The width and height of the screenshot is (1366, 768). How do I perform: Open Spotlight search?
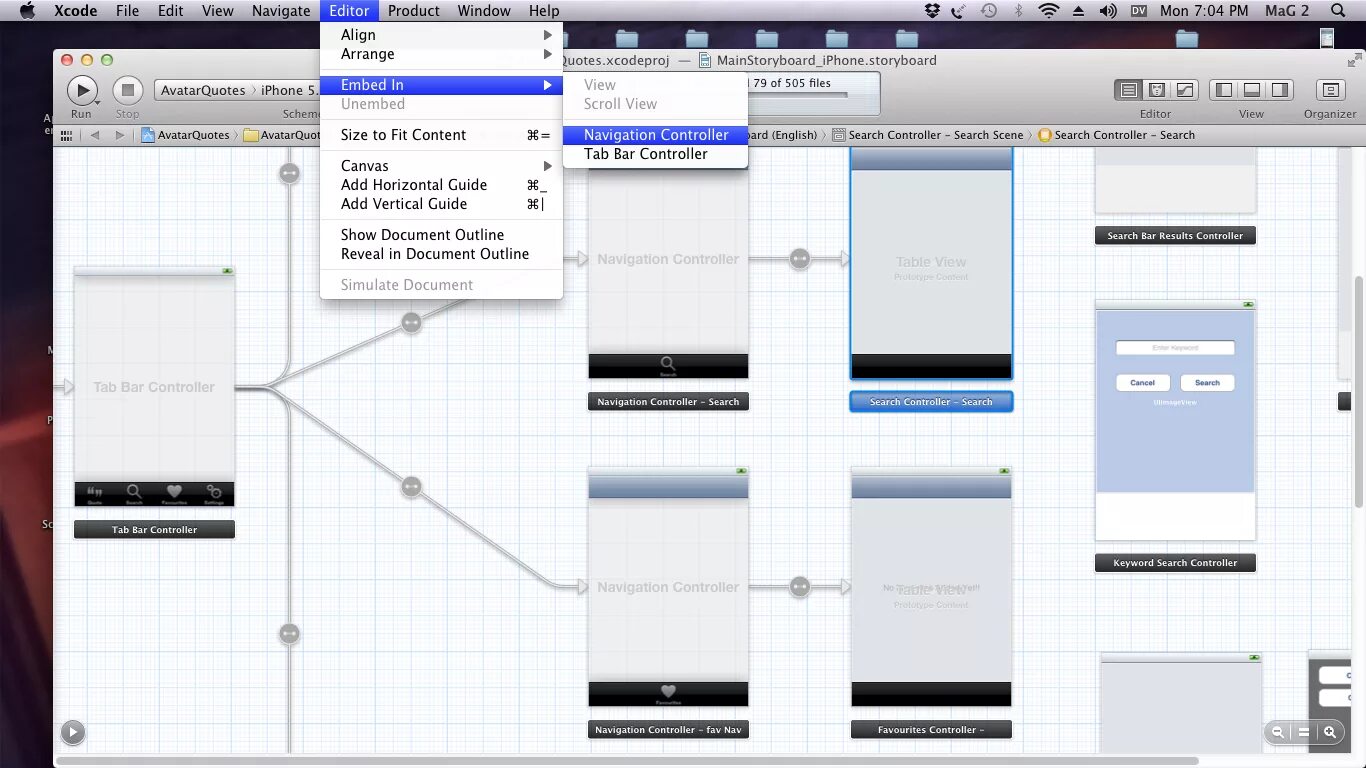click(1338, 11)
